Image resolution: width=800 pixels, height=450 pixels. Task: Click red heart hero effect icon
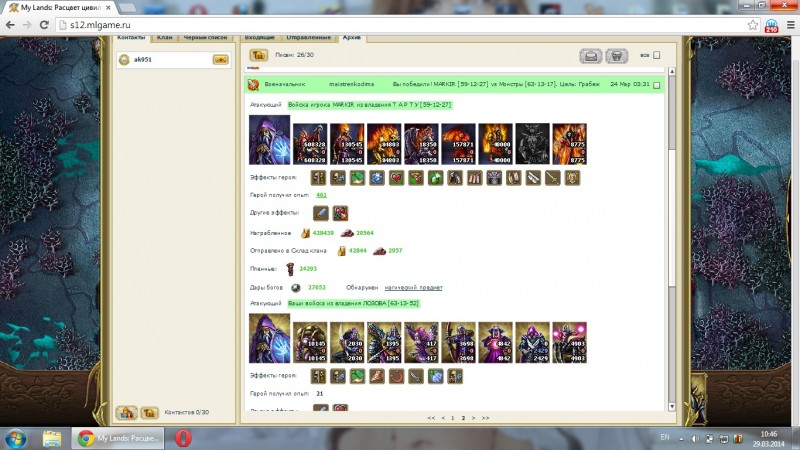[x=396, y=178]
